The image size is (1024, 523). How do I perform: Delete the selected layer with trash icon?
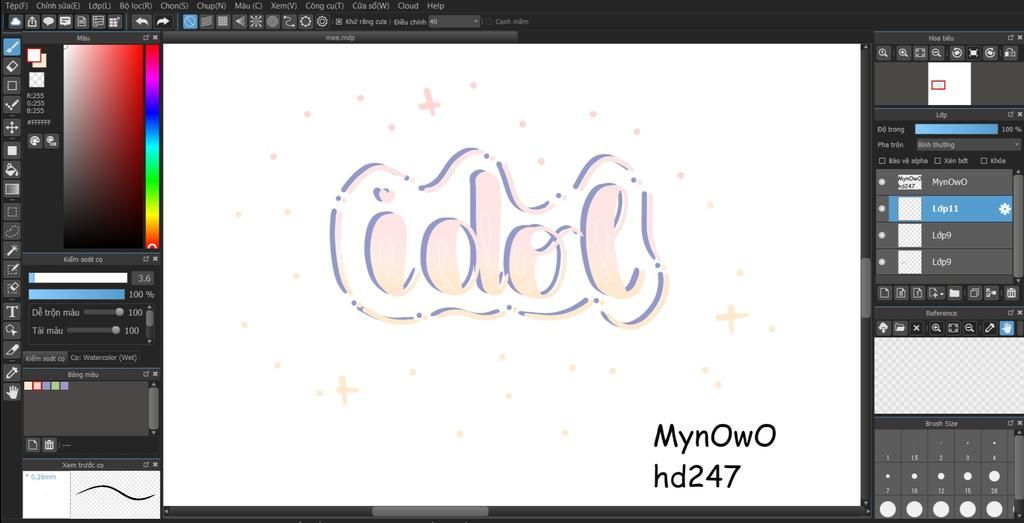(1011, 293)
